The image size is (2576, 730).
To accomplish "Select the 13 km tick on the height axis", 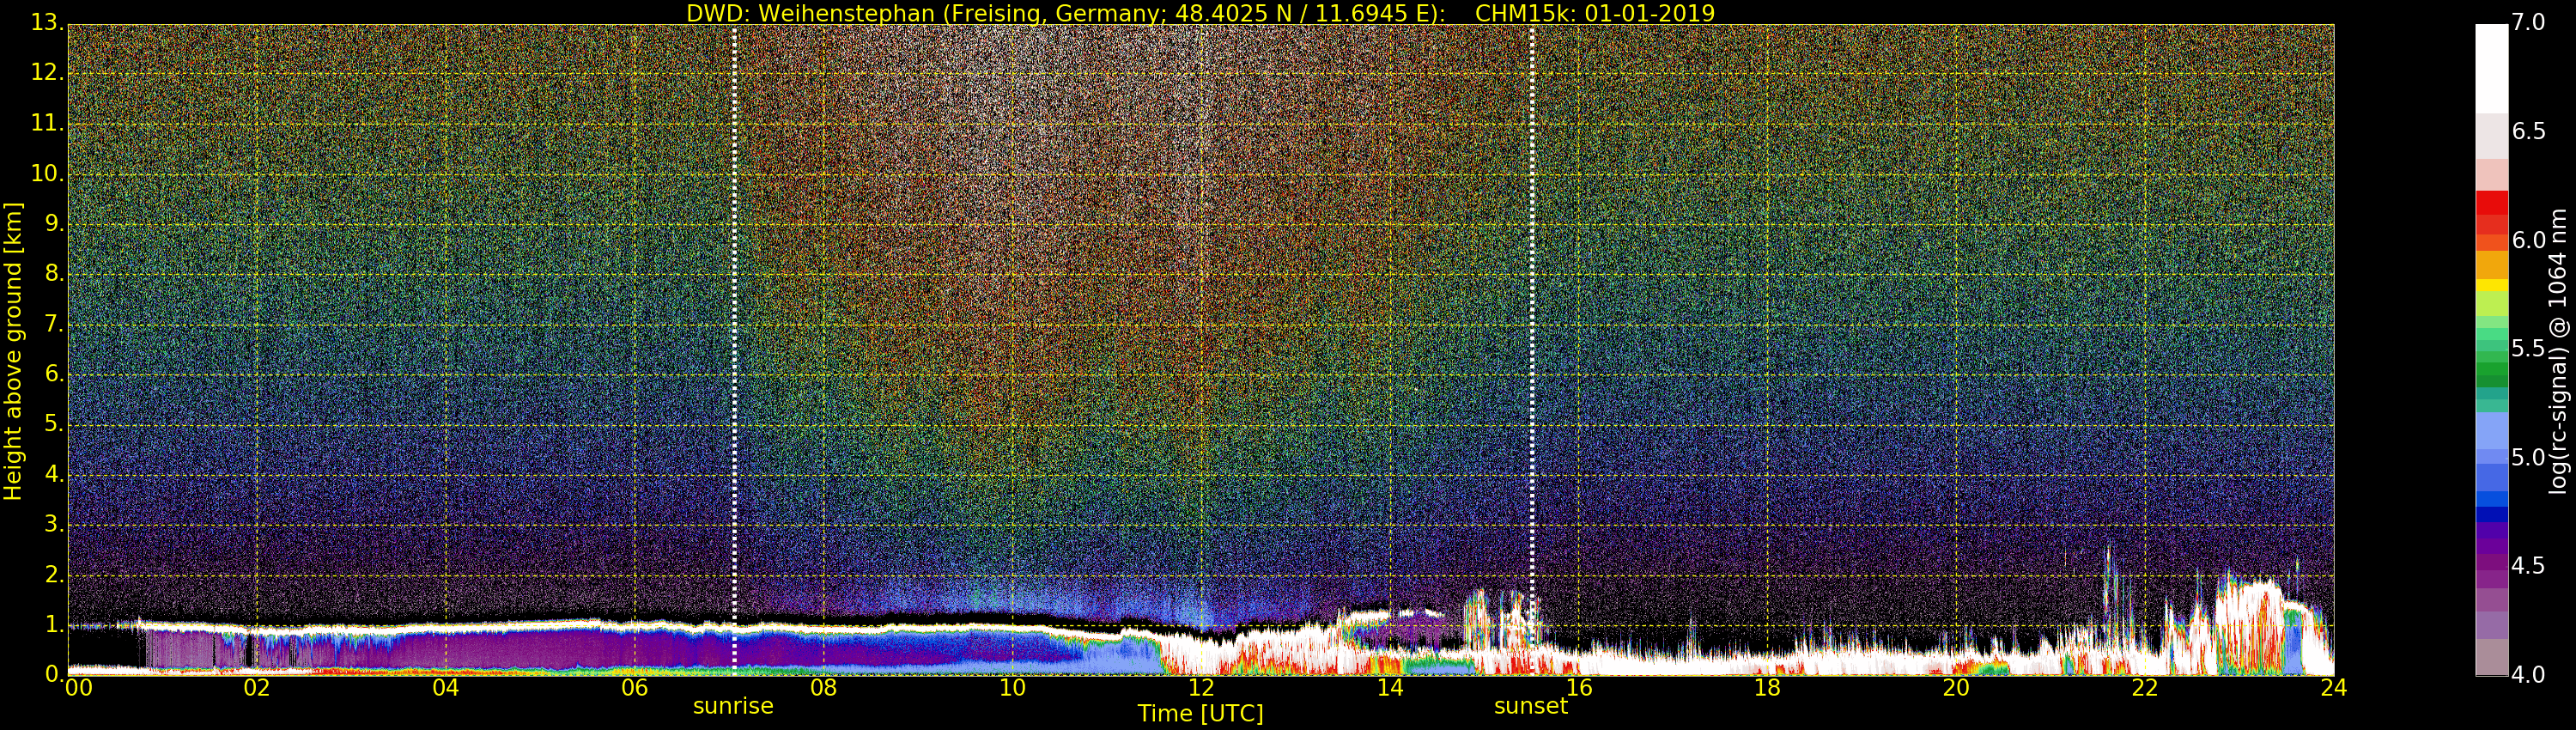I will point(46,23).
